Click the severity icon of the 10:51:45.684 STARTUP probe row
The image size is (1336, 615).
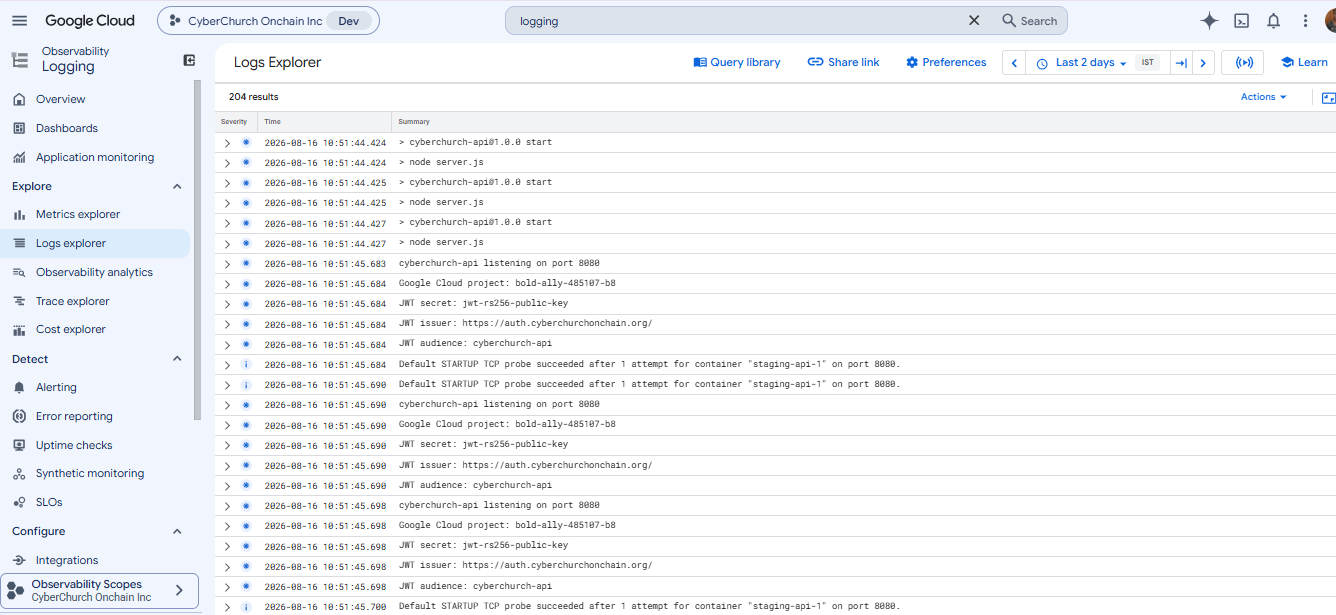click(x=245, y=364)
